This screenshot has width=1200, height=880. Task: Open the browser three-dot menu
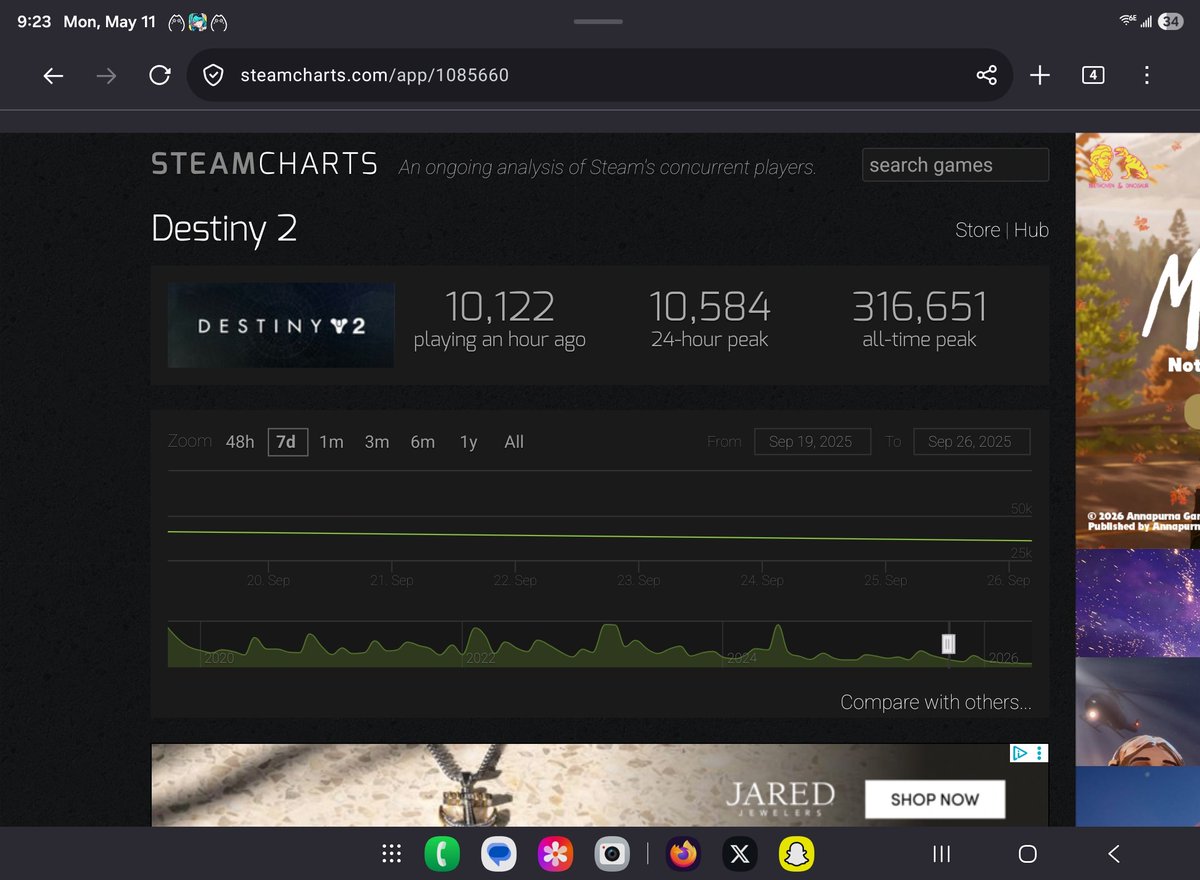pos(1146,76)
